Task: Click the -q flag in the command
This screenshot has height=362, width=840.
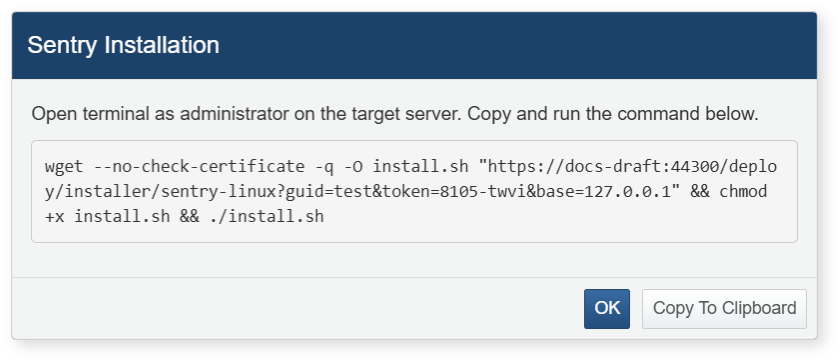Action: click(324, 167)
